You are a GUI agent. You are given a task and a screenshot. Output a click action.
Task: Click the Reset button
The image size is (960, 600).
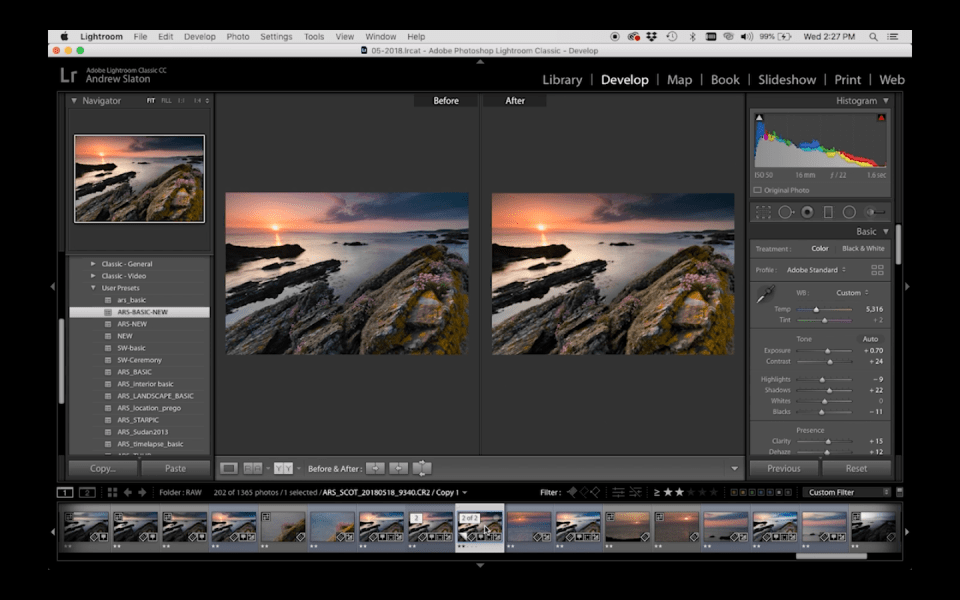[x=856, y=468]
